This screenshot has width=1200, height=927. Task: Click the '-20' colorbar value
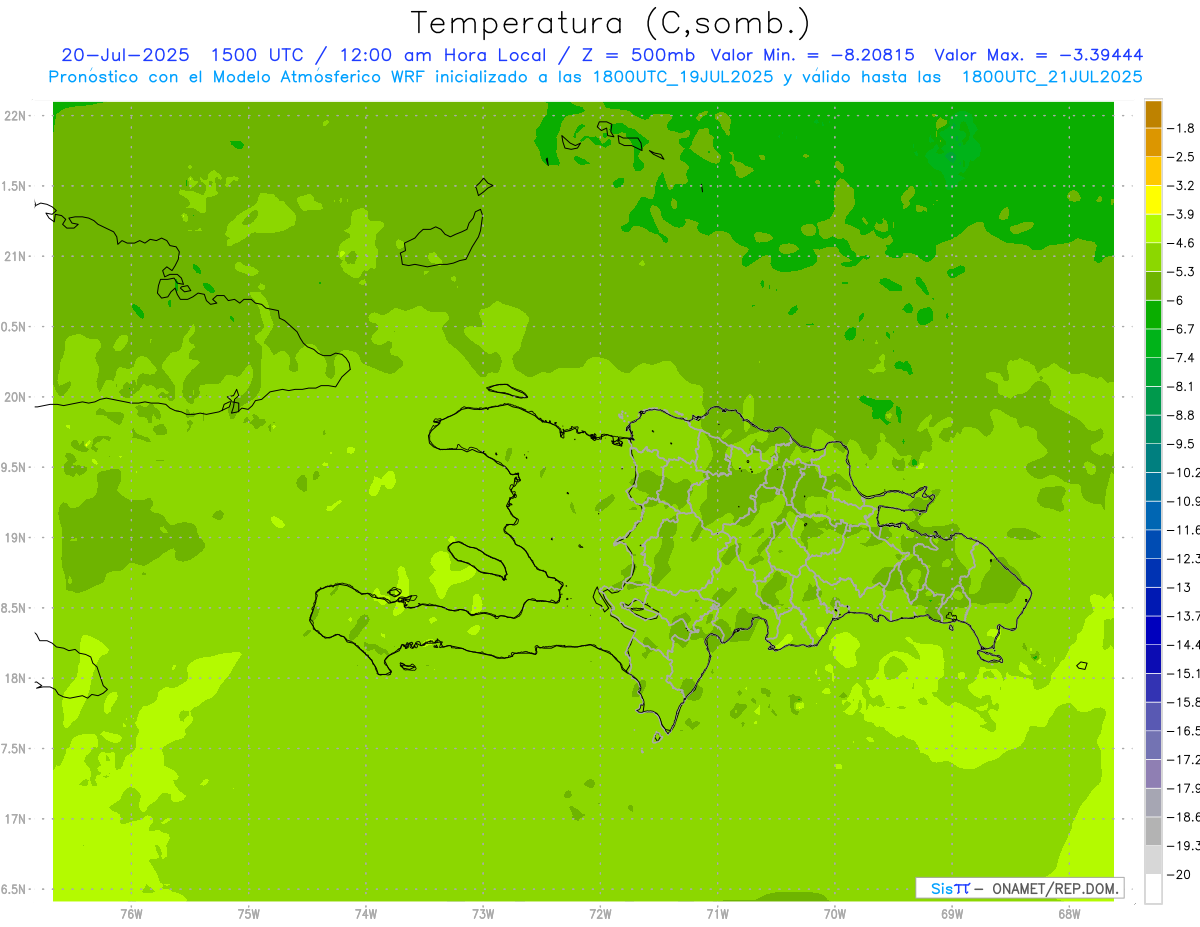1181,874
